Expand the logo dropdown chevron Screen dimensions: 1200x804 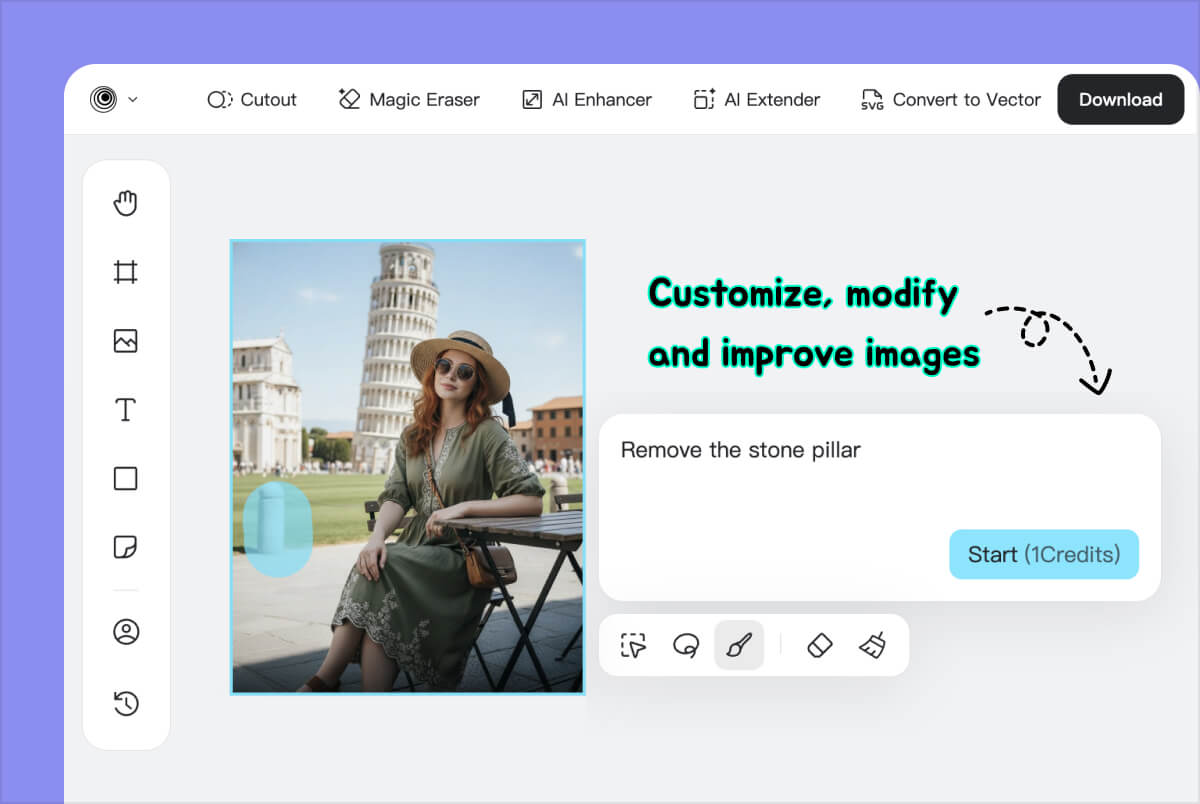tap(133, 100)
